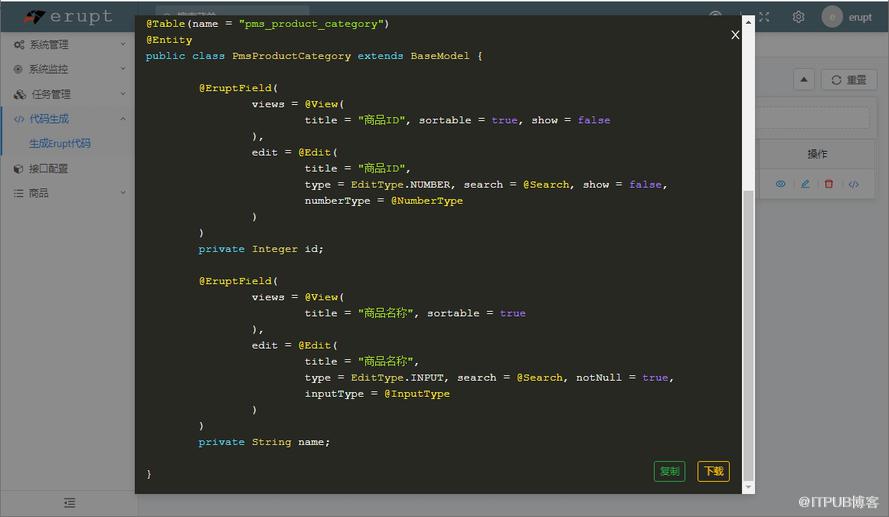Click the 'private Integer id;' line
889x517 pixels.
(261, 249)
